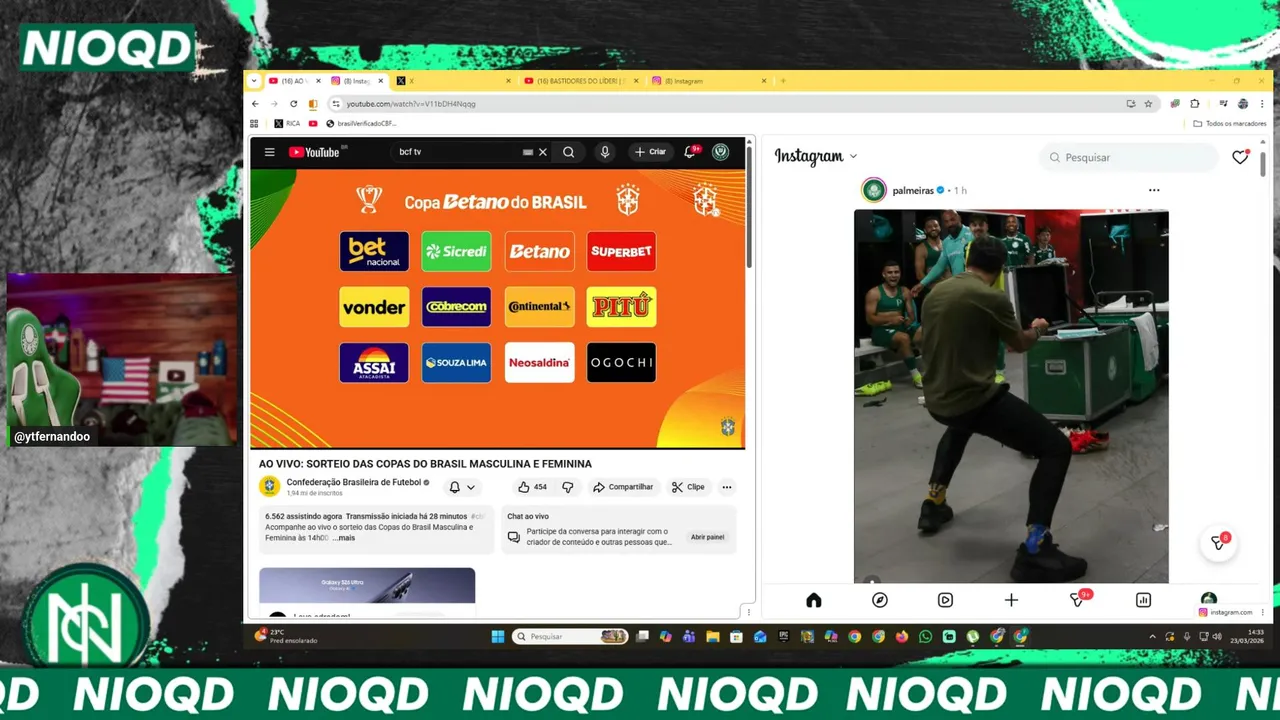Click the Clipe button

[688, 487]
